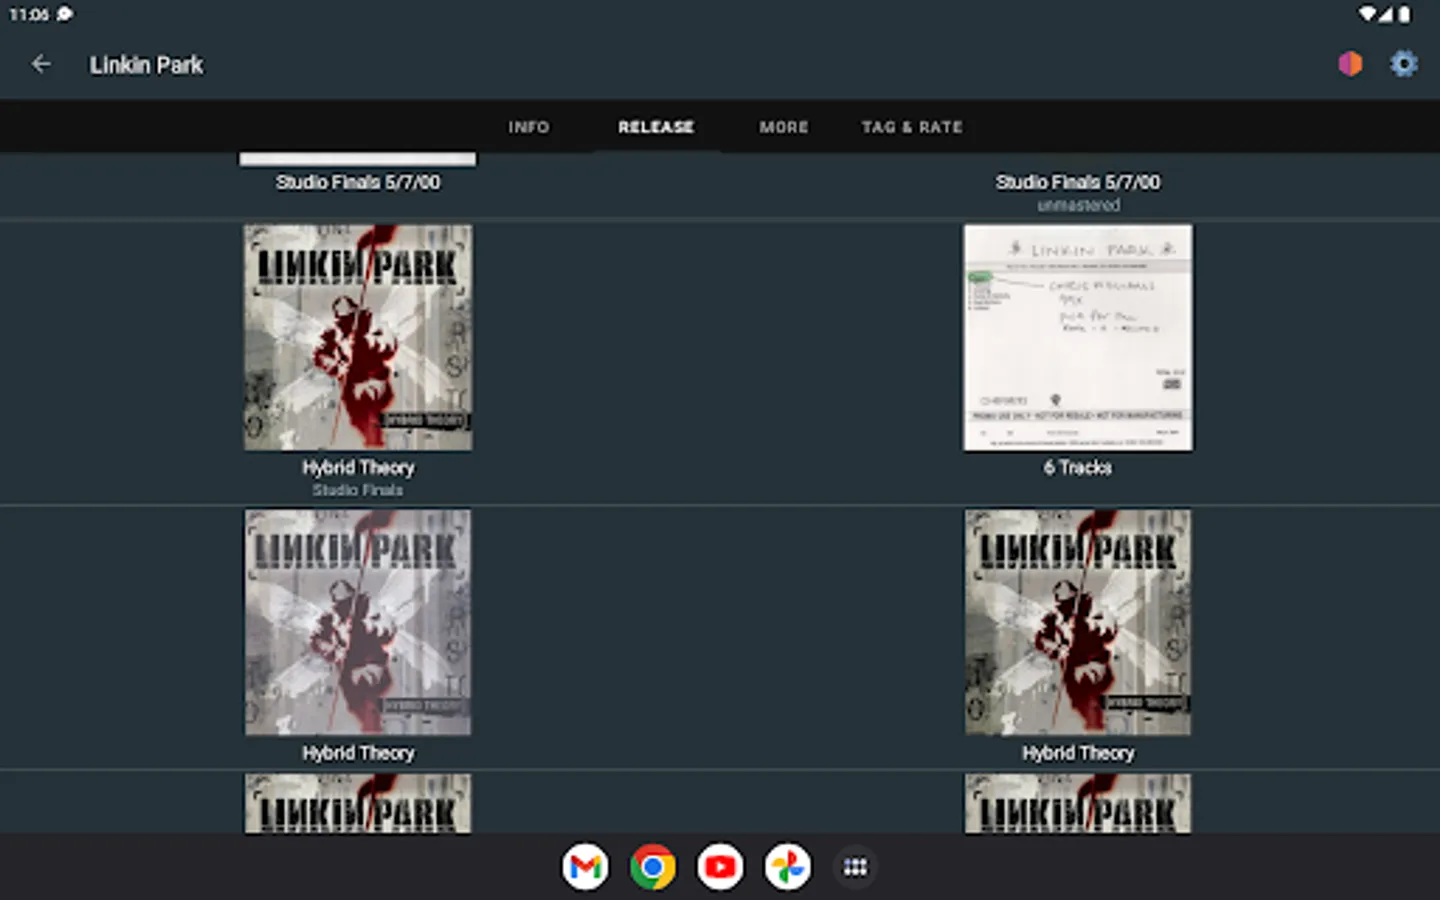Open Google Photos from the taskbar

pos(788,867)
